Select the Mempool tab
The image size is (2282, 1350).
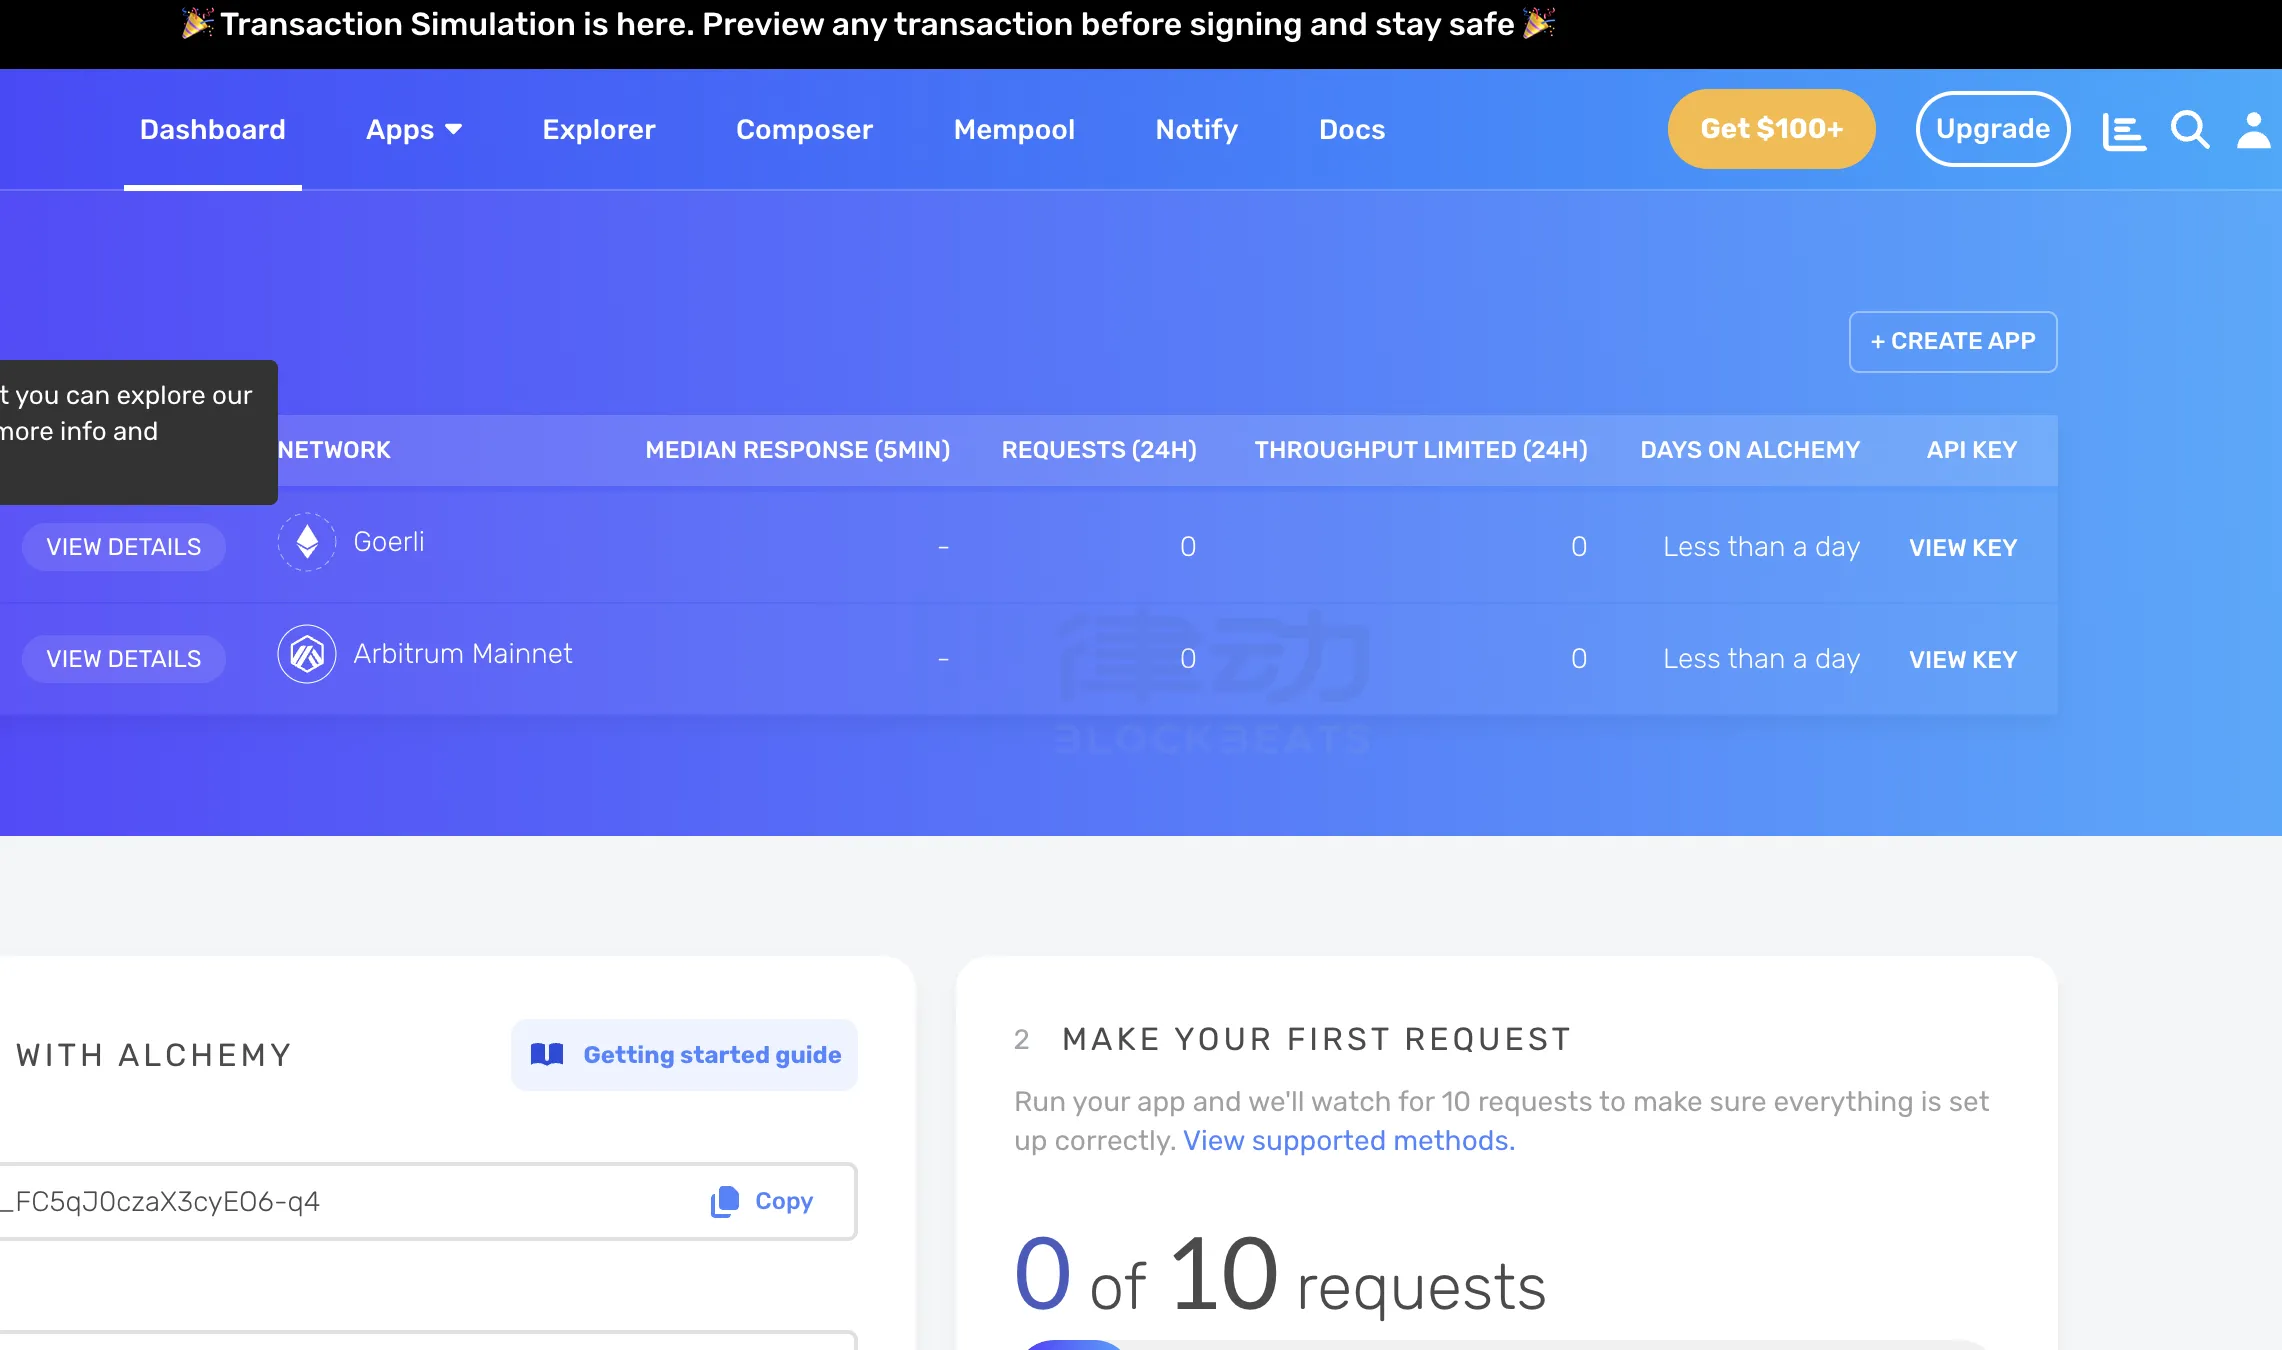click(x=1014, y=129)
